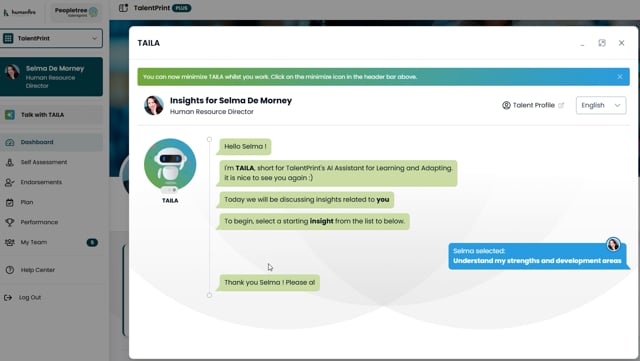
Task: Toggle the switch under the TAILA robot
Action: 169,190
